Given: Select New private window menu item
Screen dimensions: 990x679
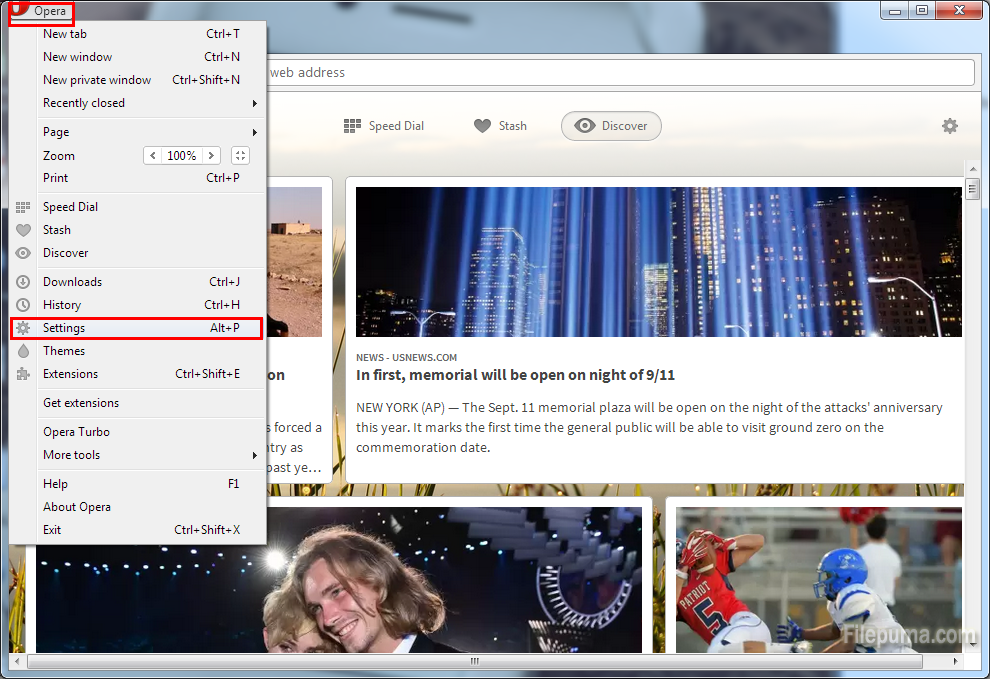Looking at the screenshot, I should tap(97, 80).
